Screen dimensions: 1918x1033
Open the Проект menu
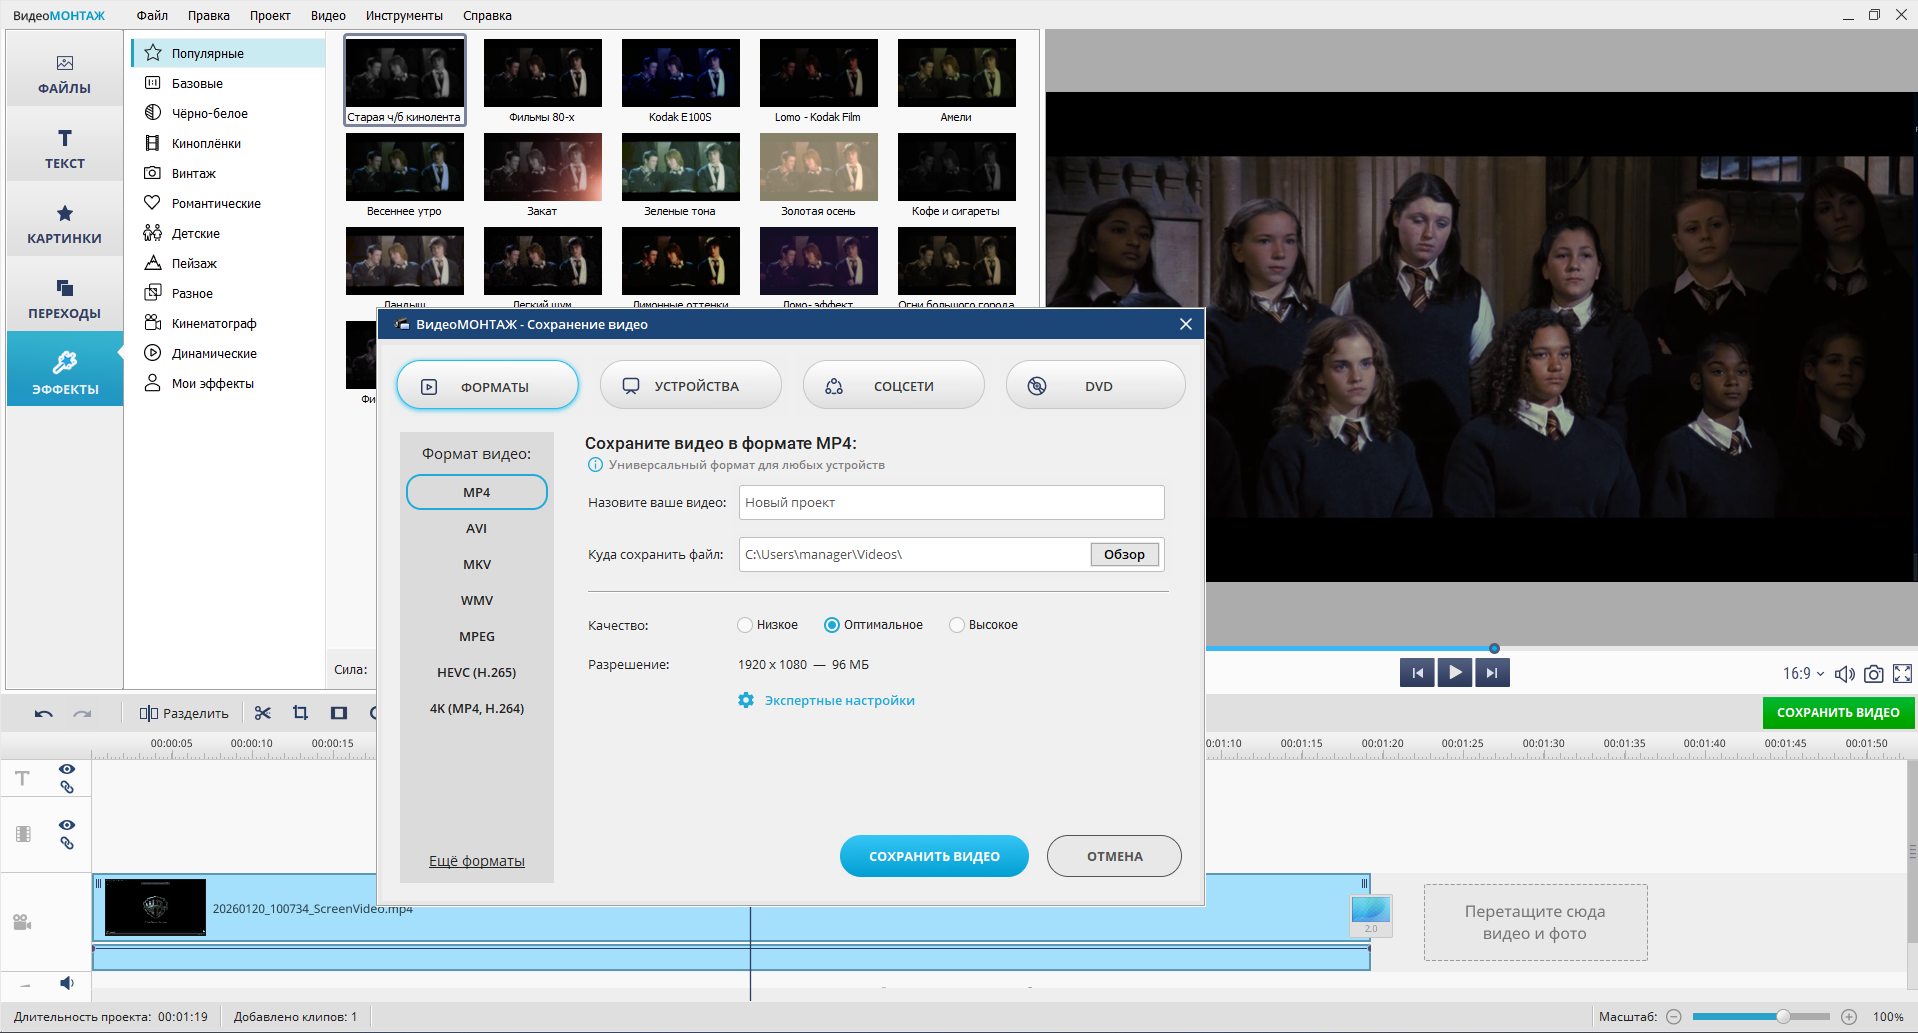pyautogui.click(x=270, y=15)
